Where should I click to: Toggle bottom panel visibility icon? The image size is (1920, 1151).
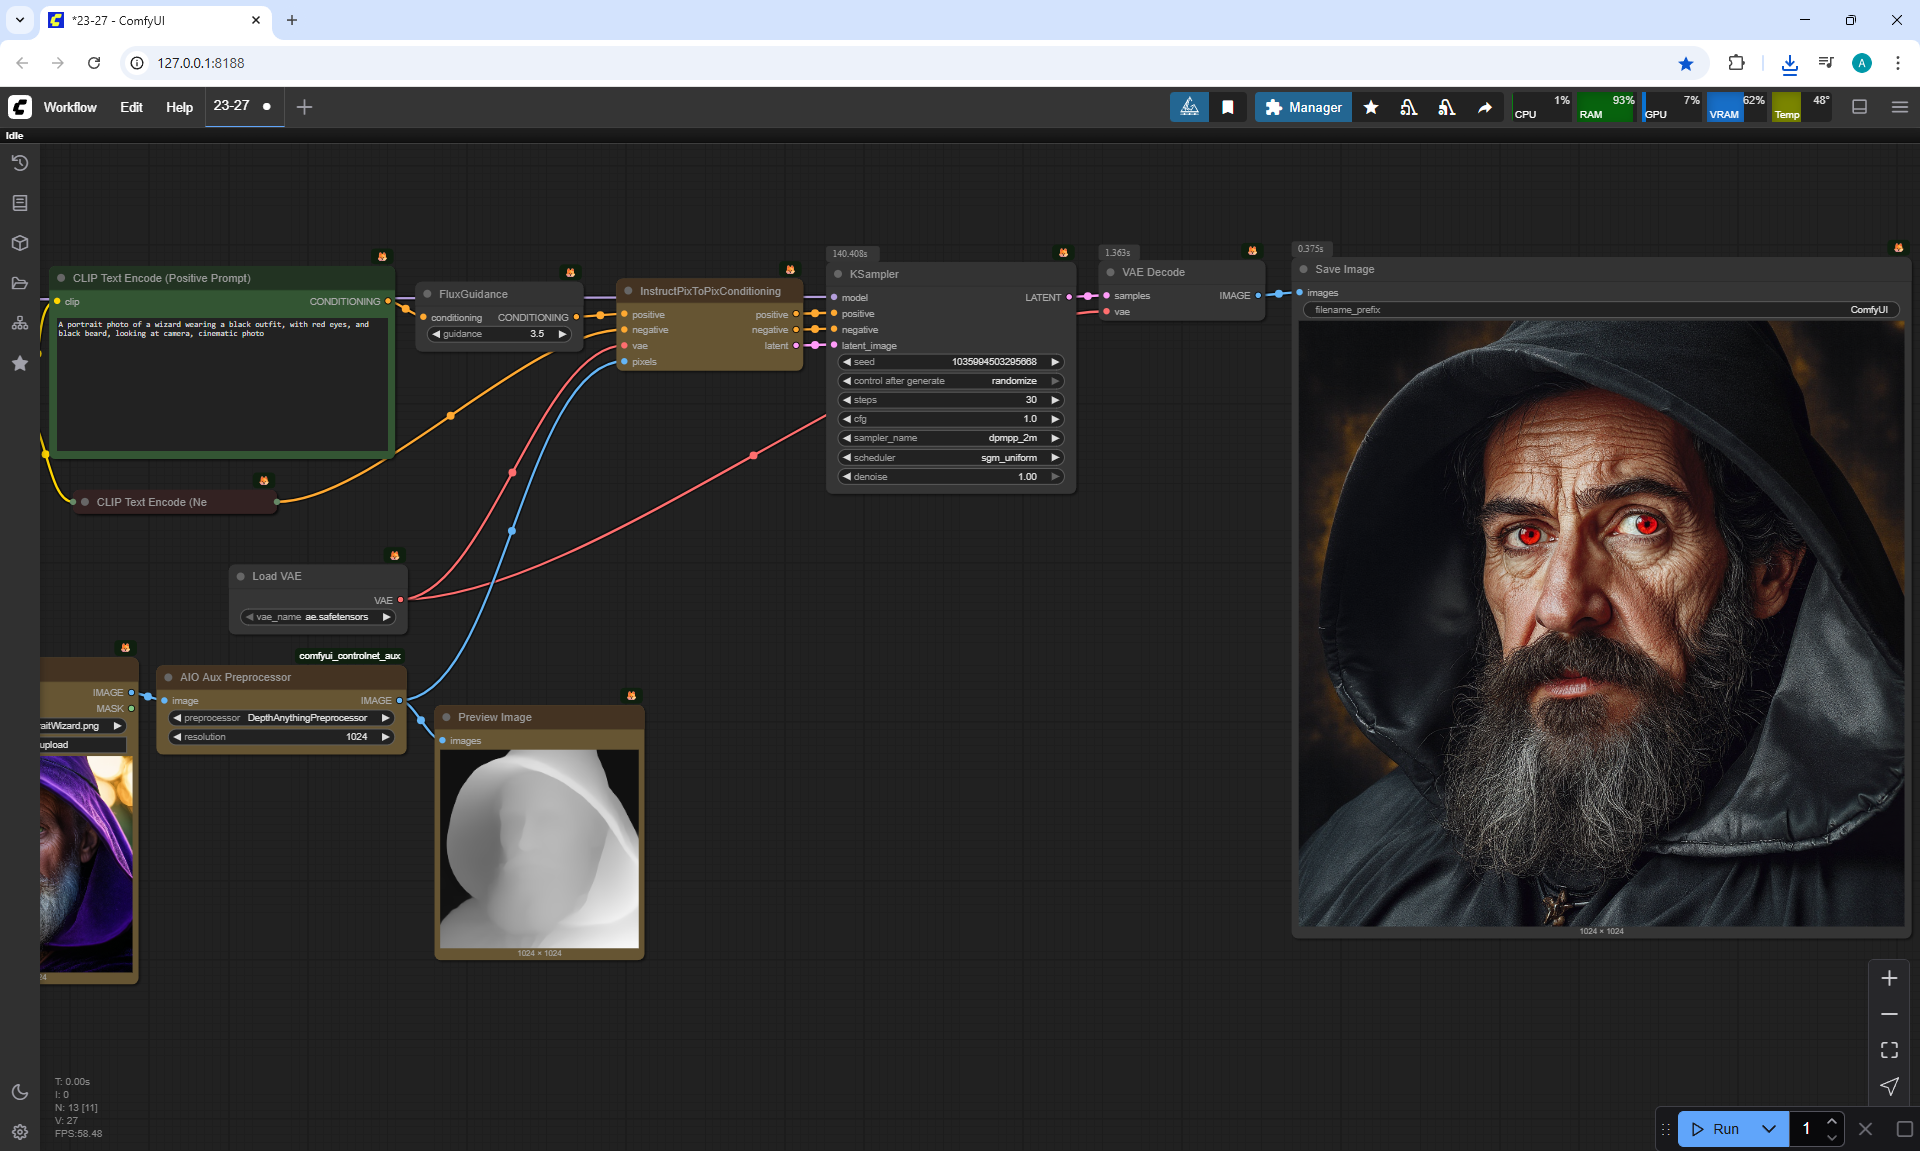click(x=1859, y=107)
